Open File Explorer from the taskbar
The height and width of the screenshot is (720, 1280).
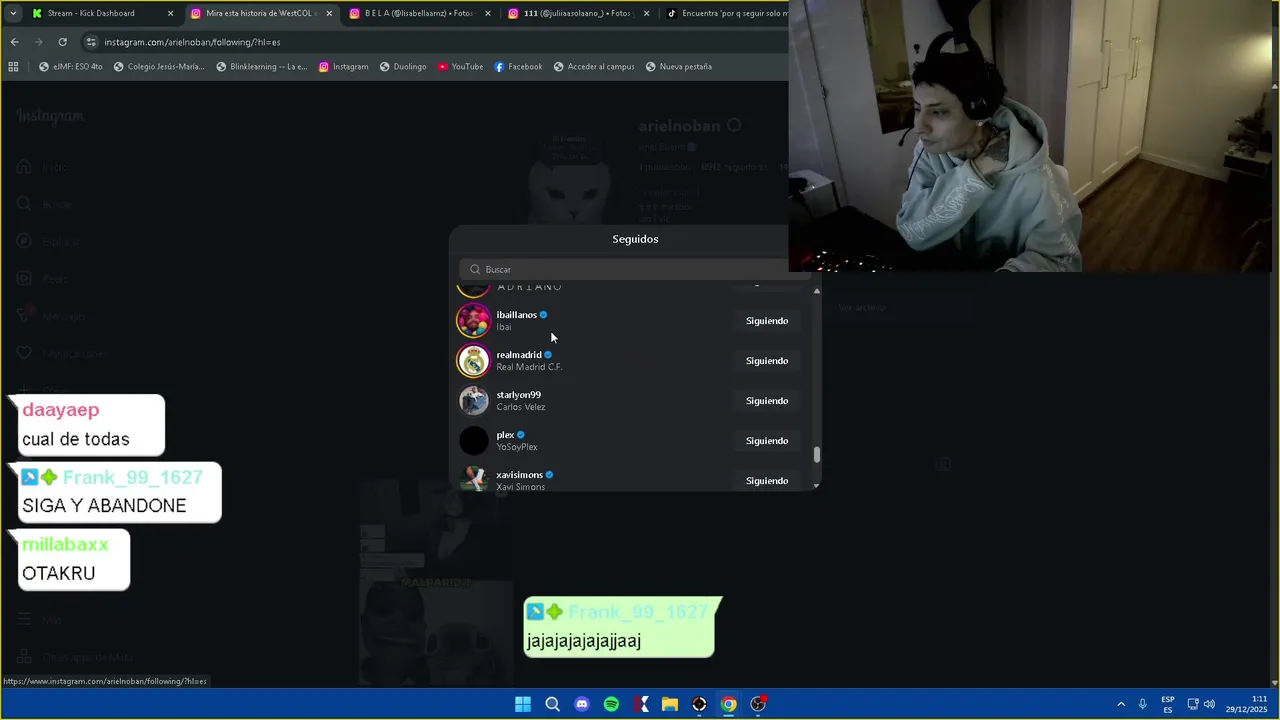[x=670, y=704]
